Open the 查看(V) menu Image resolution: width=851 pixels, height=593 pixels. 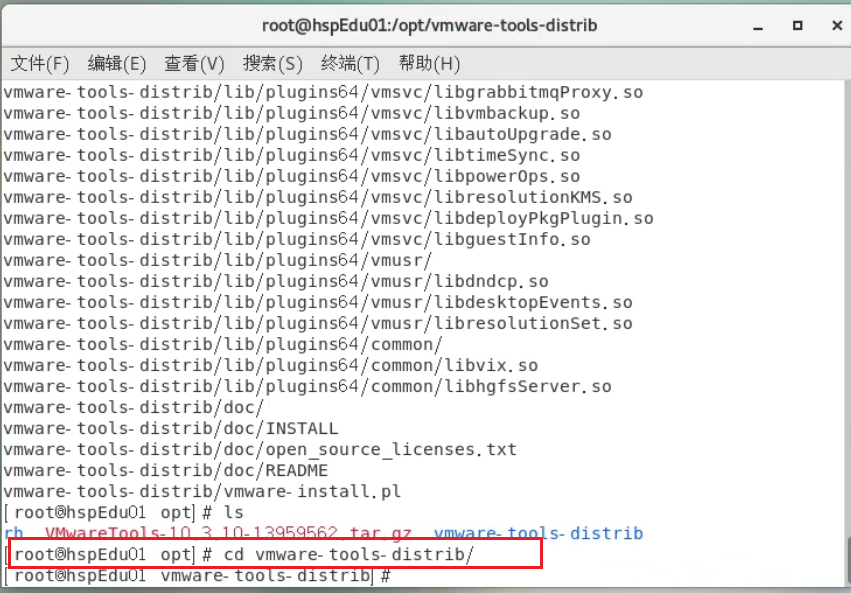194,63
